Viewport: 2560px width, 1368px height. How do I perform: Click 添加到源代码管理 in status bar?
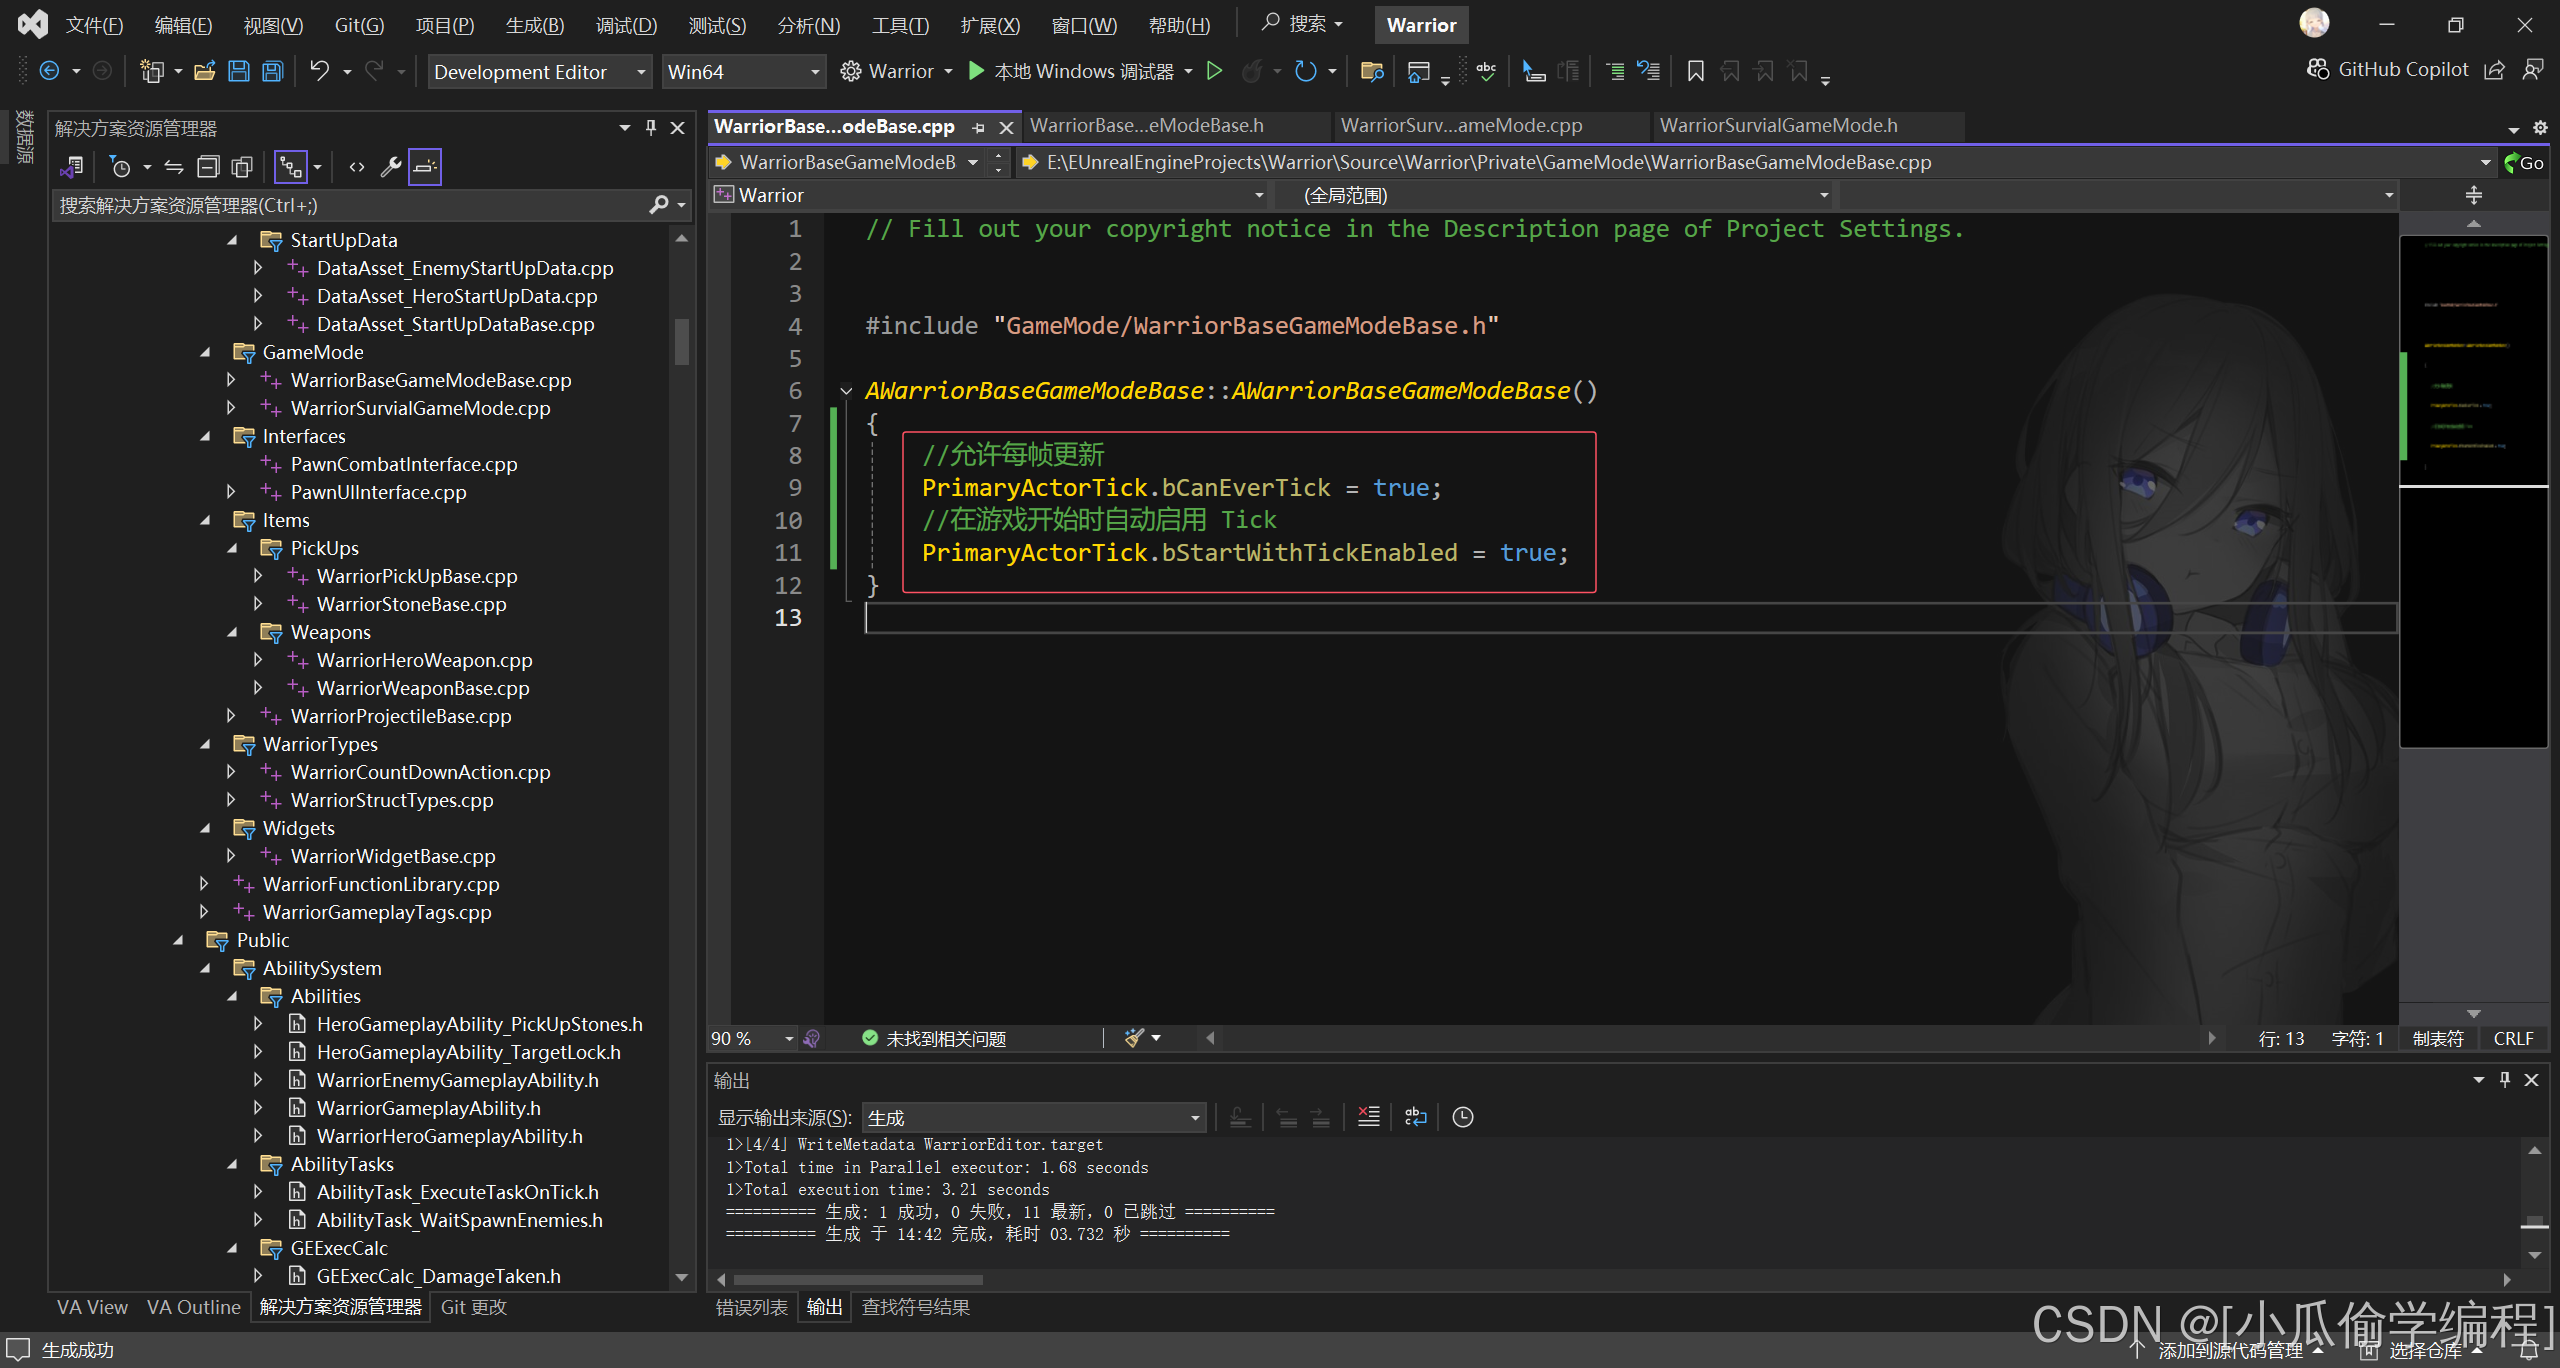[2229, 1350]
